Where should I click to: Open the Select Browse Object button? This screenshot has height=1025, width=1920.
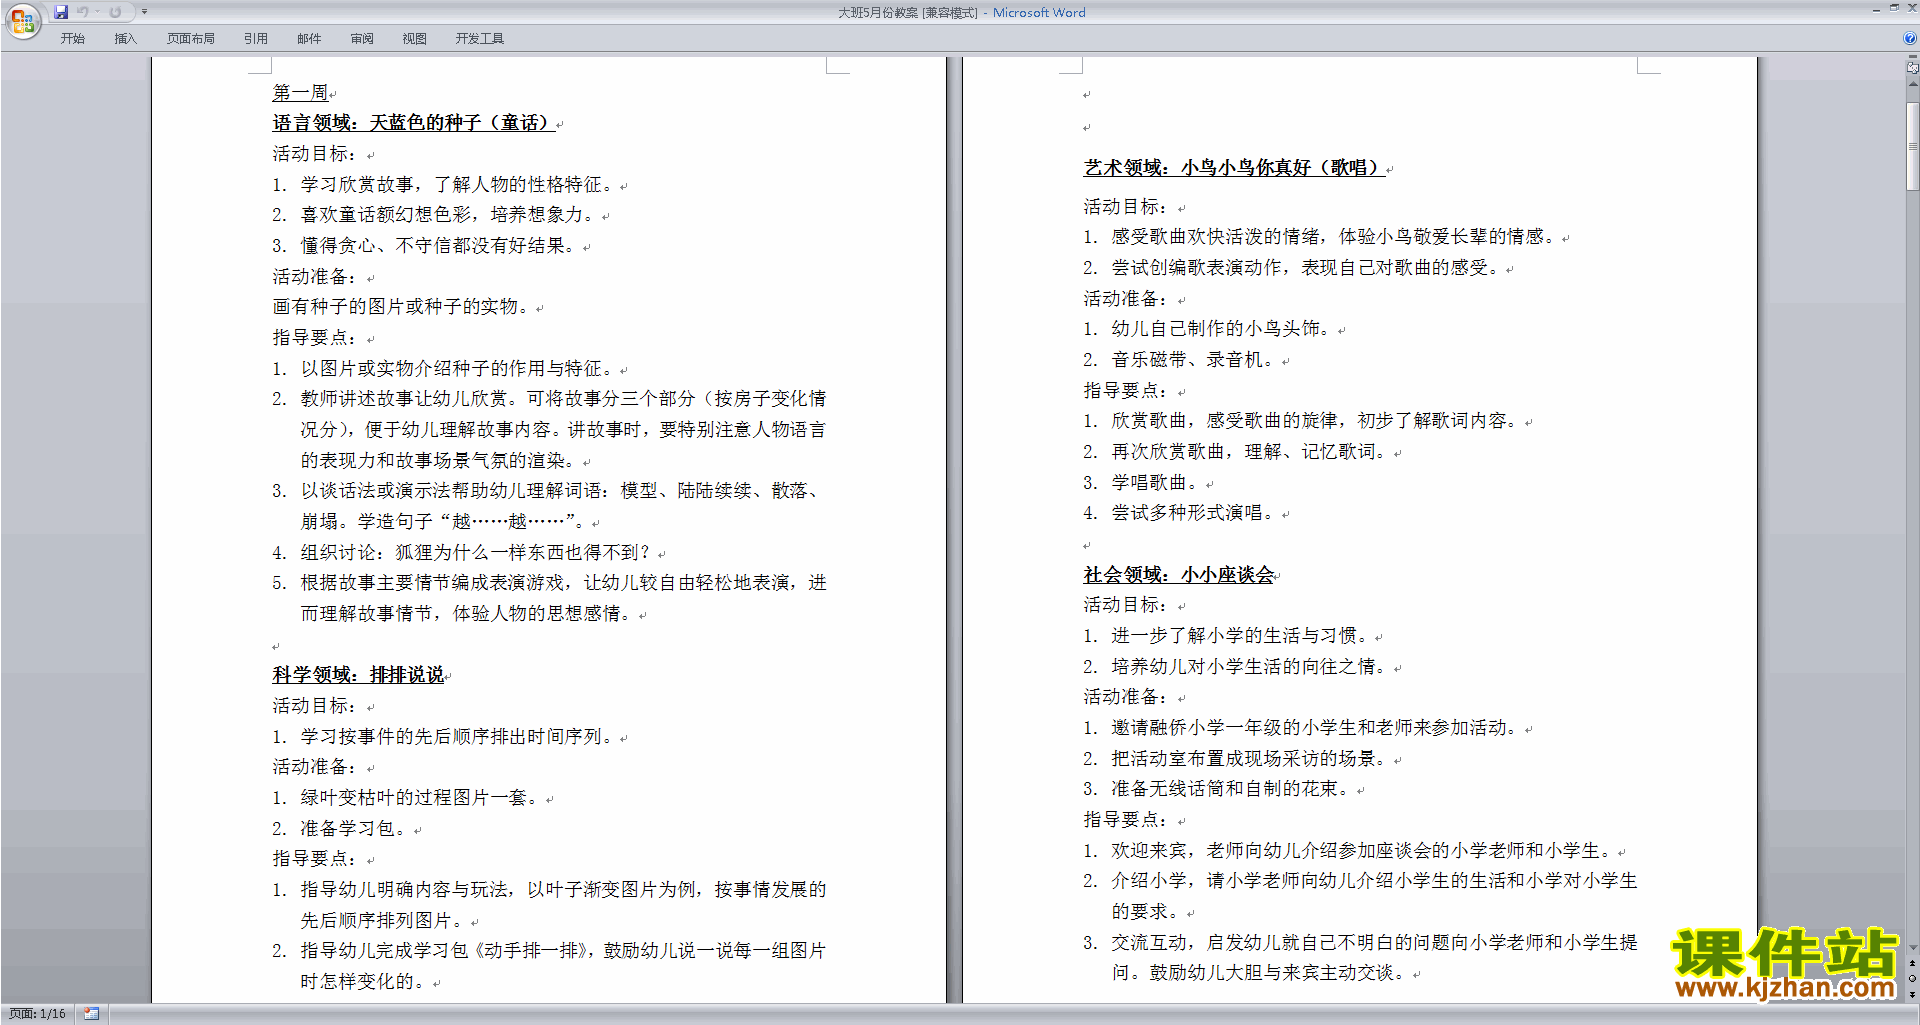point(1912,978)
